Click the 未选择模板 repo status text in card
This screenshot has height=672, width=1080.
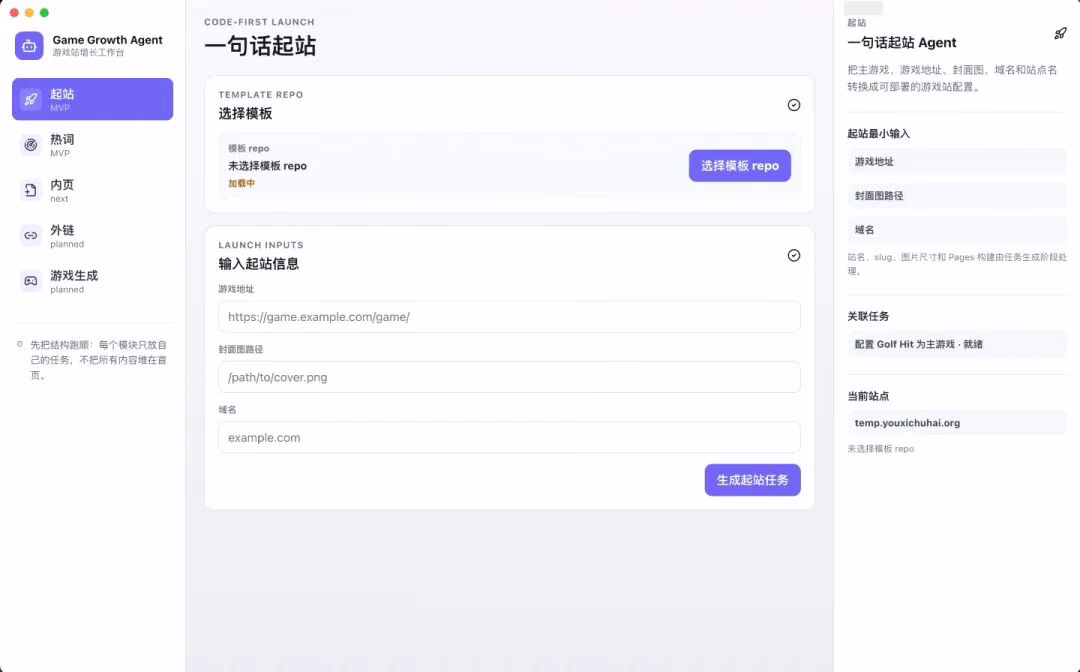pyautogui.click(x=267, y=166)
